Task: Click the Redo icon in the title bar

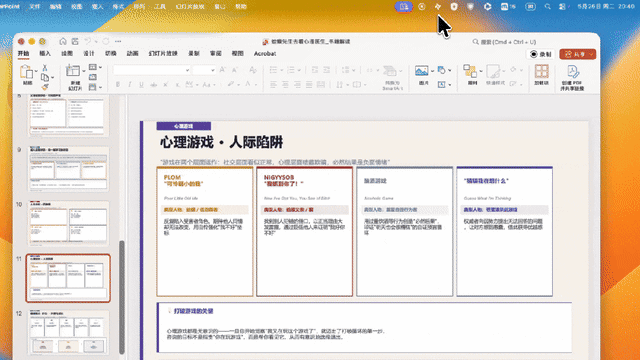Action: click(106, 42)
